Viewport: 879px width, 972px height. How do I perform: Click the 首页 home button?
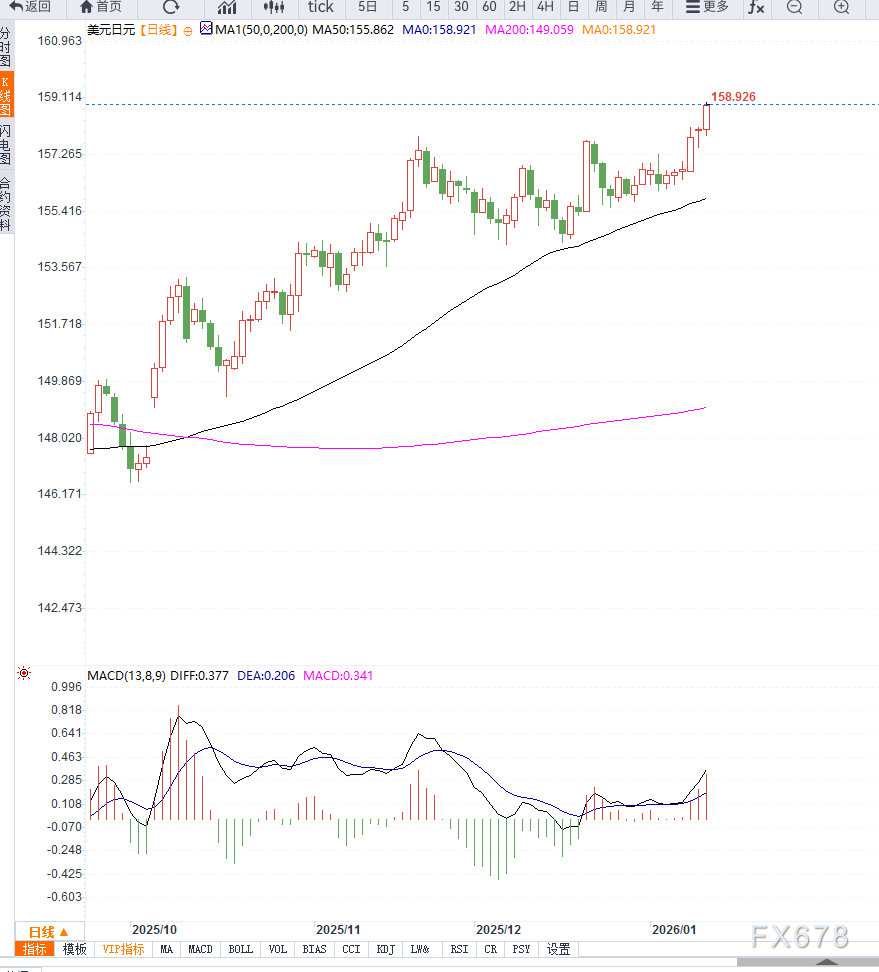[101, 7]
